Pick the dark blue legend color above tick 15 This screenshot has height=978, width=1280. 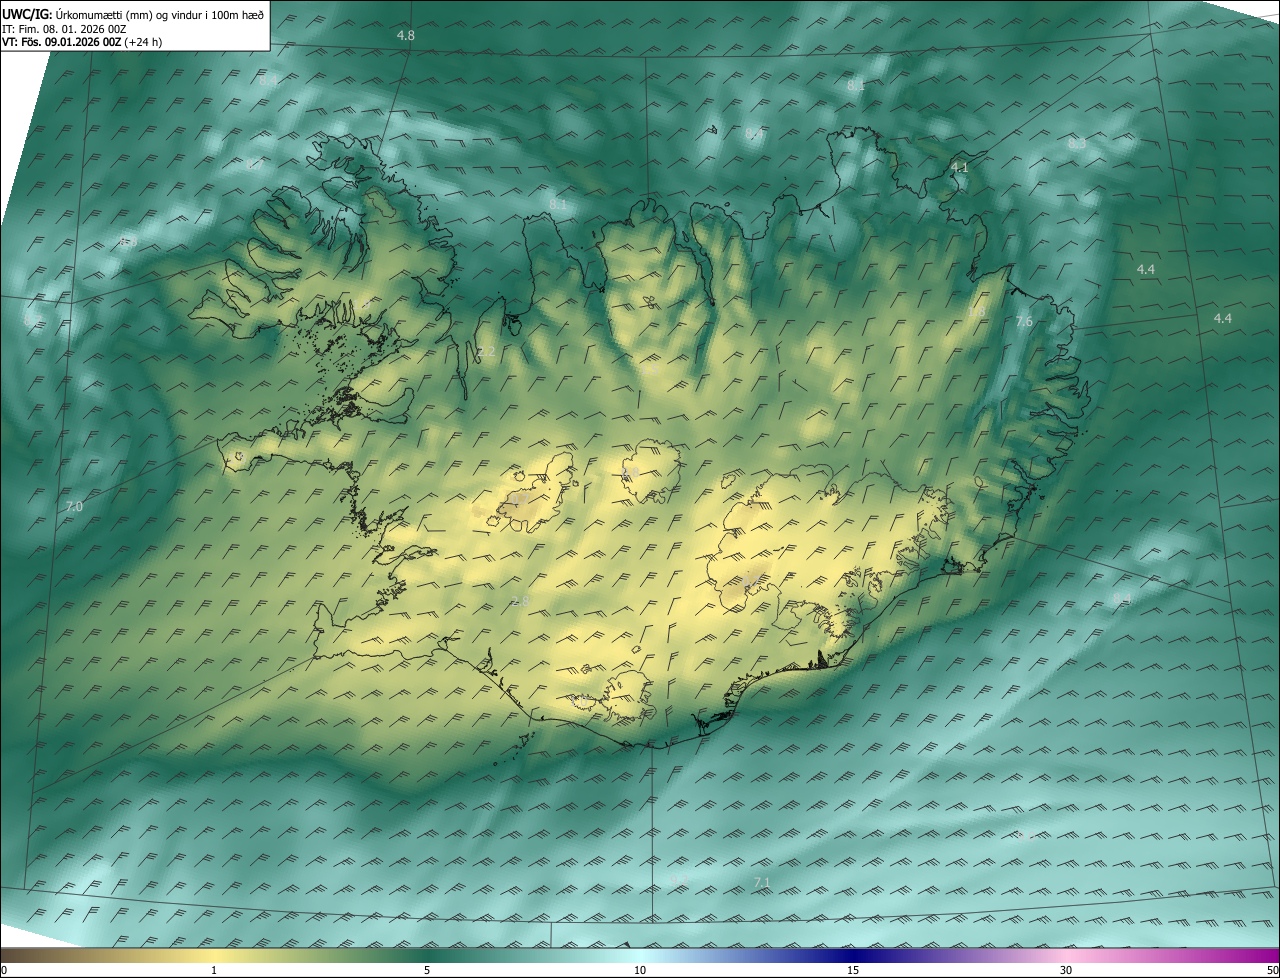pyautogui.click(x=853, y=955)
